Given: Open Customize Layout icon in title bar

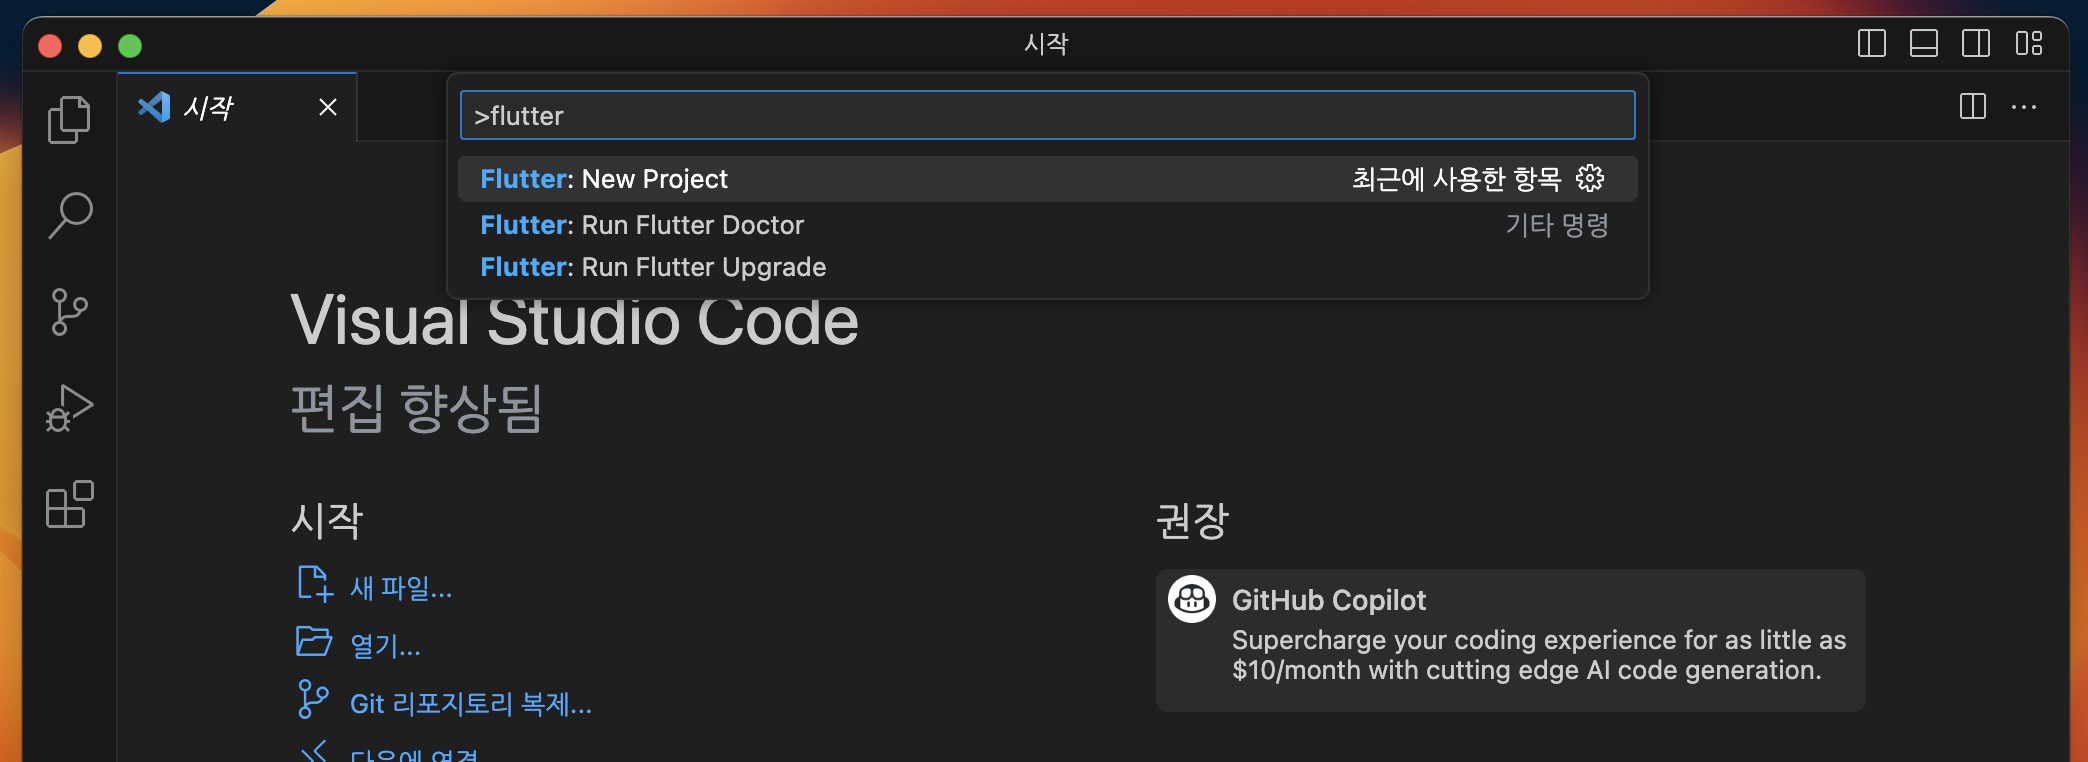Looking at the screenshot, I should pyautogui.click(x=2028, y=44).
